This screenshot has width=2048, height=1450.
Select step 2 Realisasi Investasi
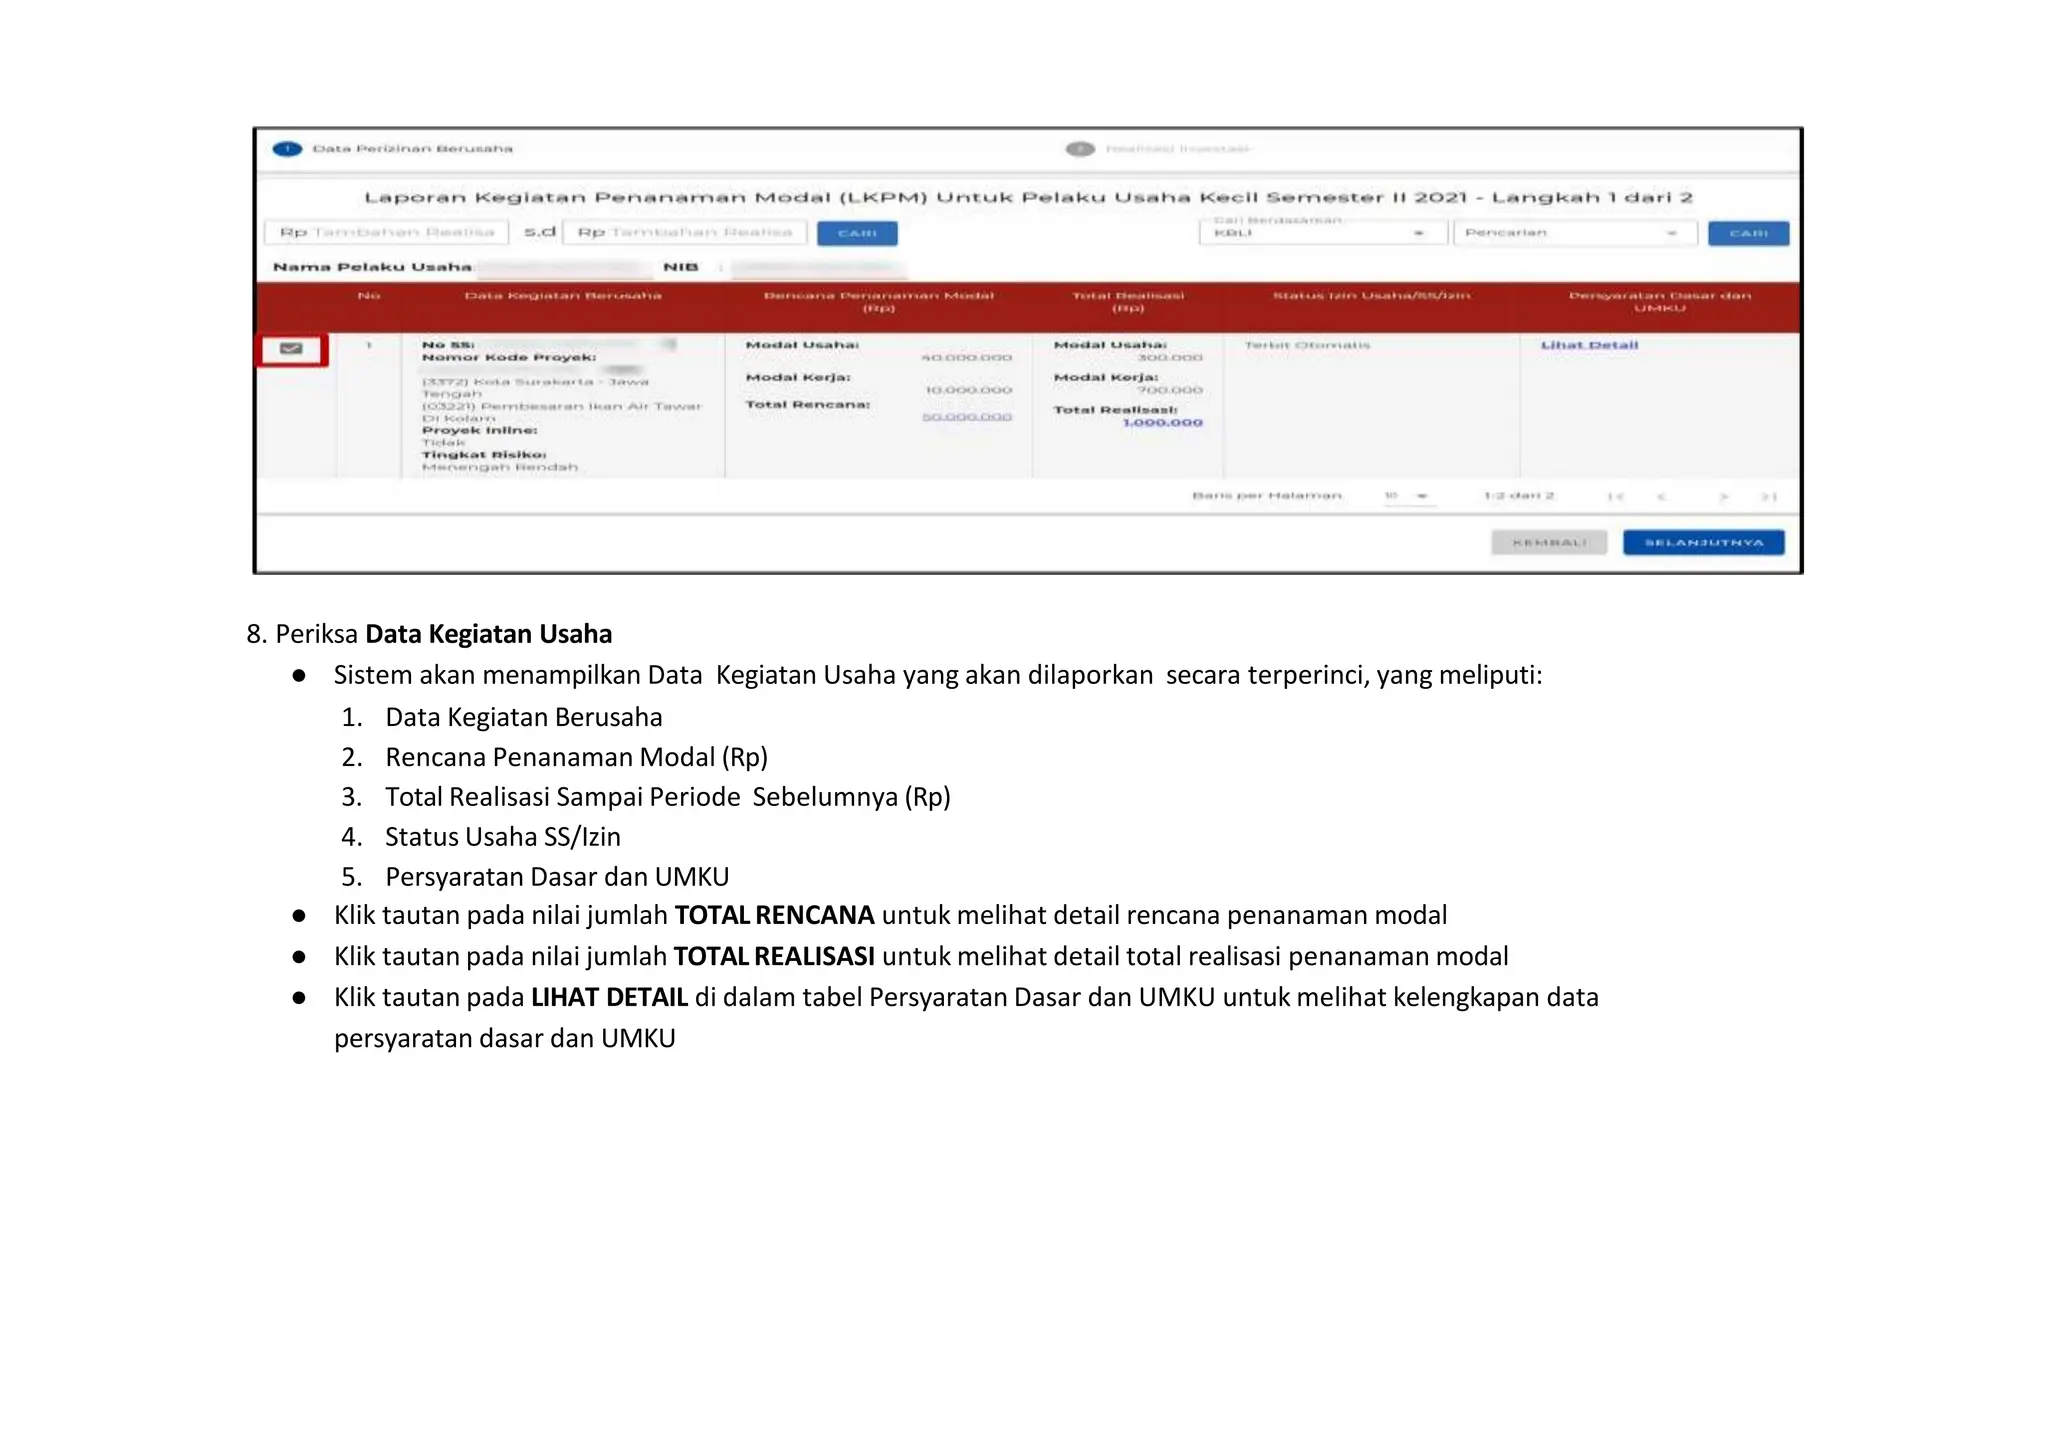click(x=1158, y=149)
